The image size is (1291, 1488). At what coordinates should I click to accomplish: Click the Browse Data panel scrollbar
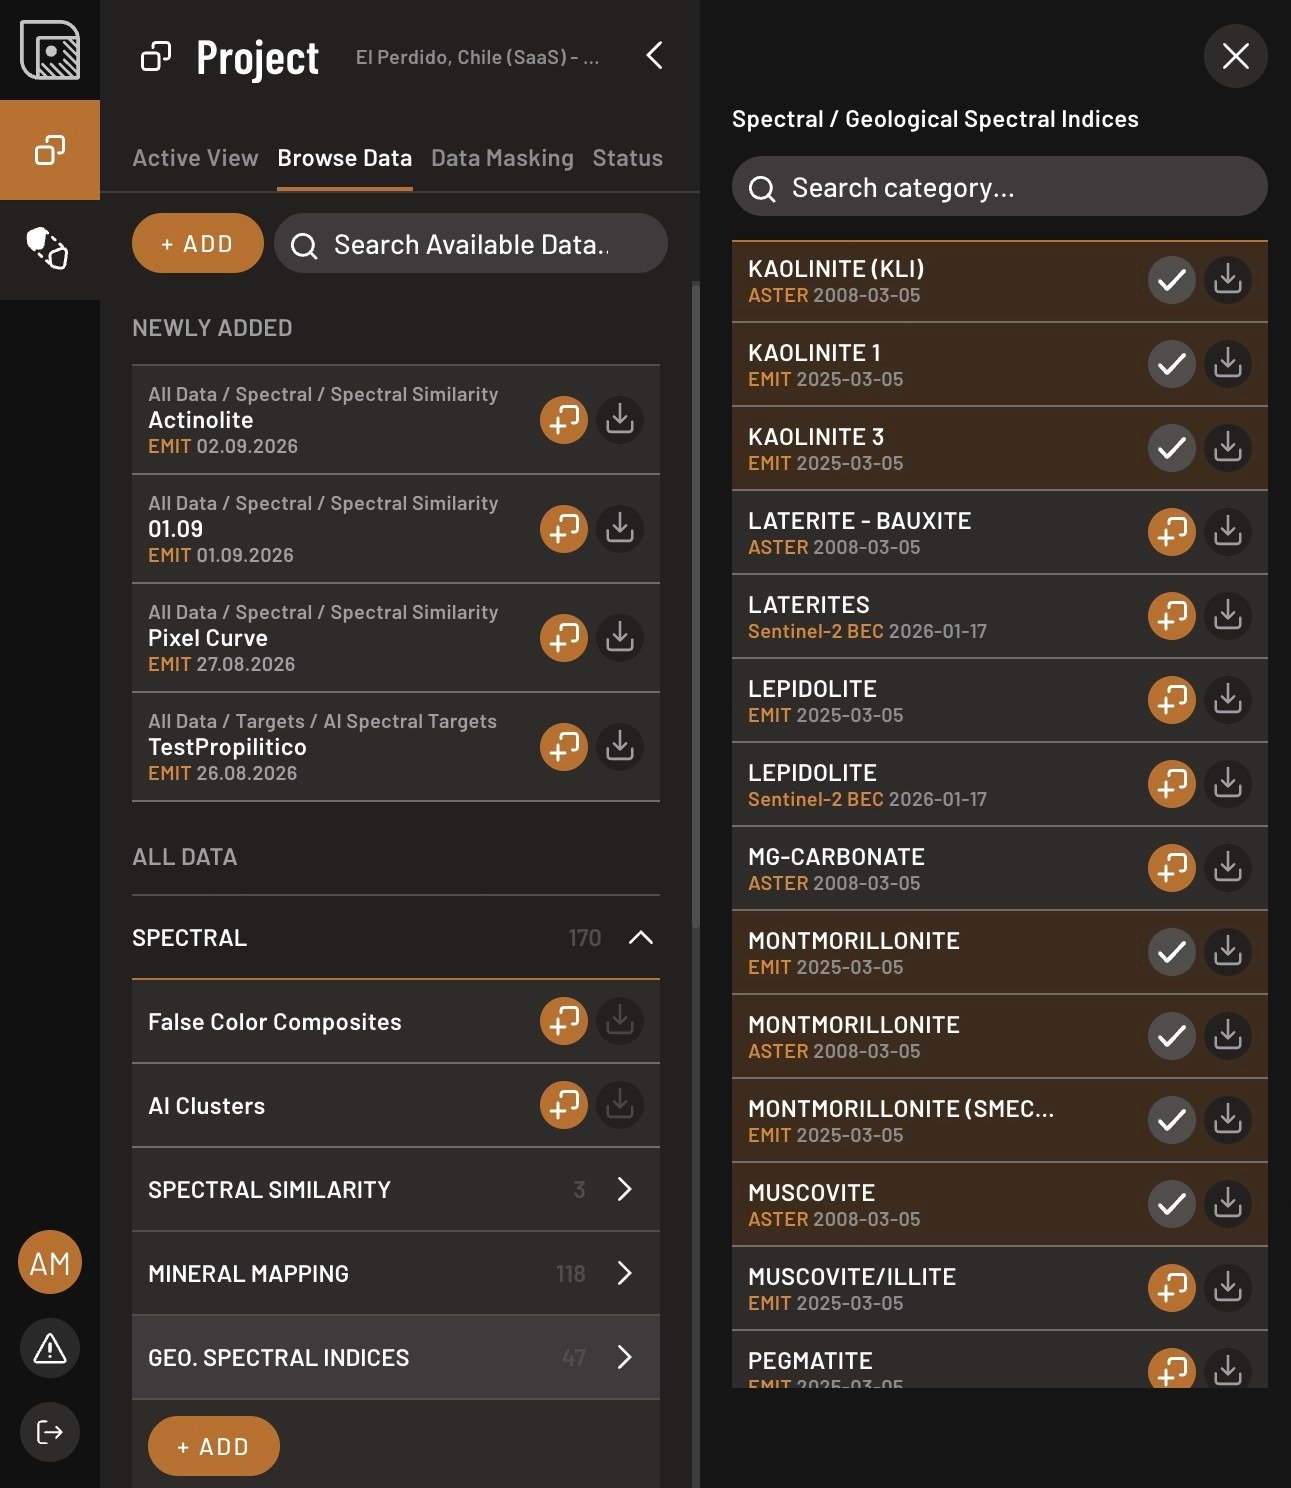[x=696, y=605]
